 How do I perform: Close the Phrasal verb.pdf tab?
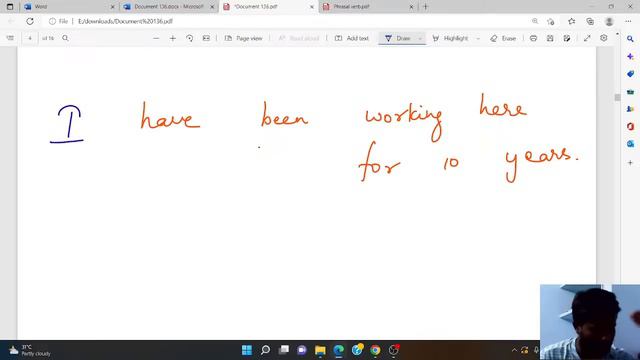coord(411,7)
